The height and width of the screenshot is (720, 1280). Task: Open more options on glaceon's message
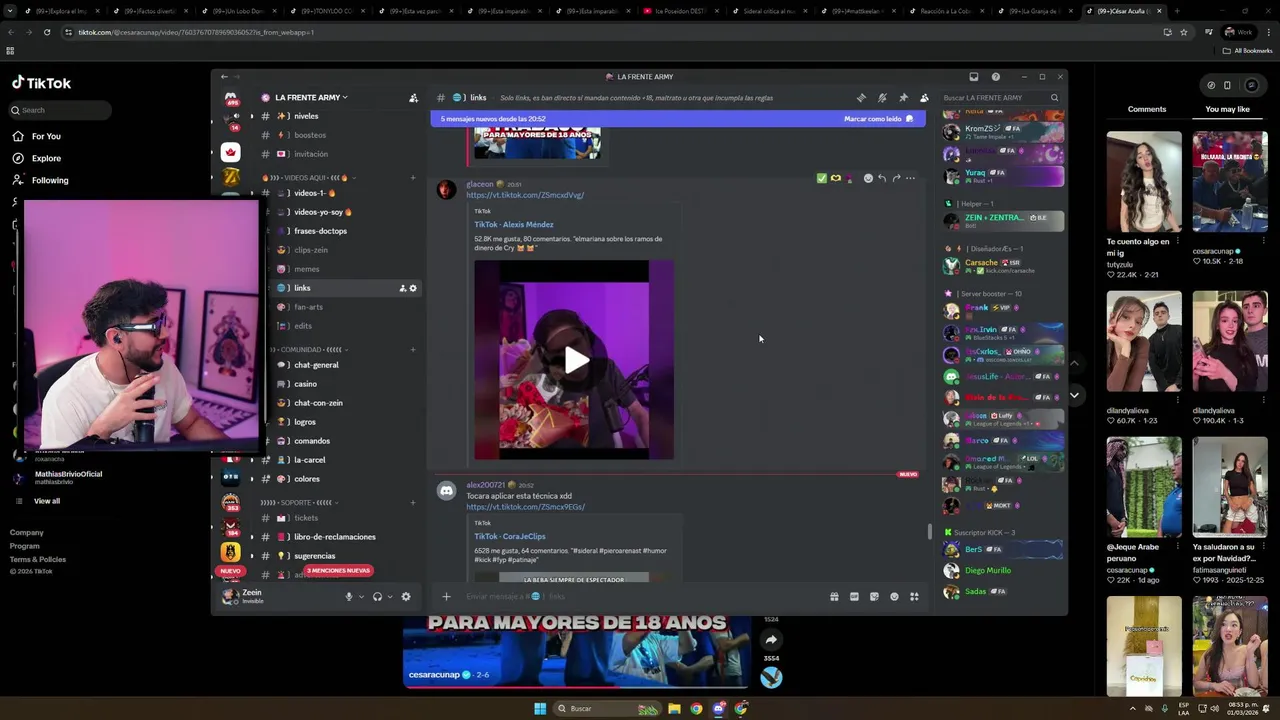point(910,178)
